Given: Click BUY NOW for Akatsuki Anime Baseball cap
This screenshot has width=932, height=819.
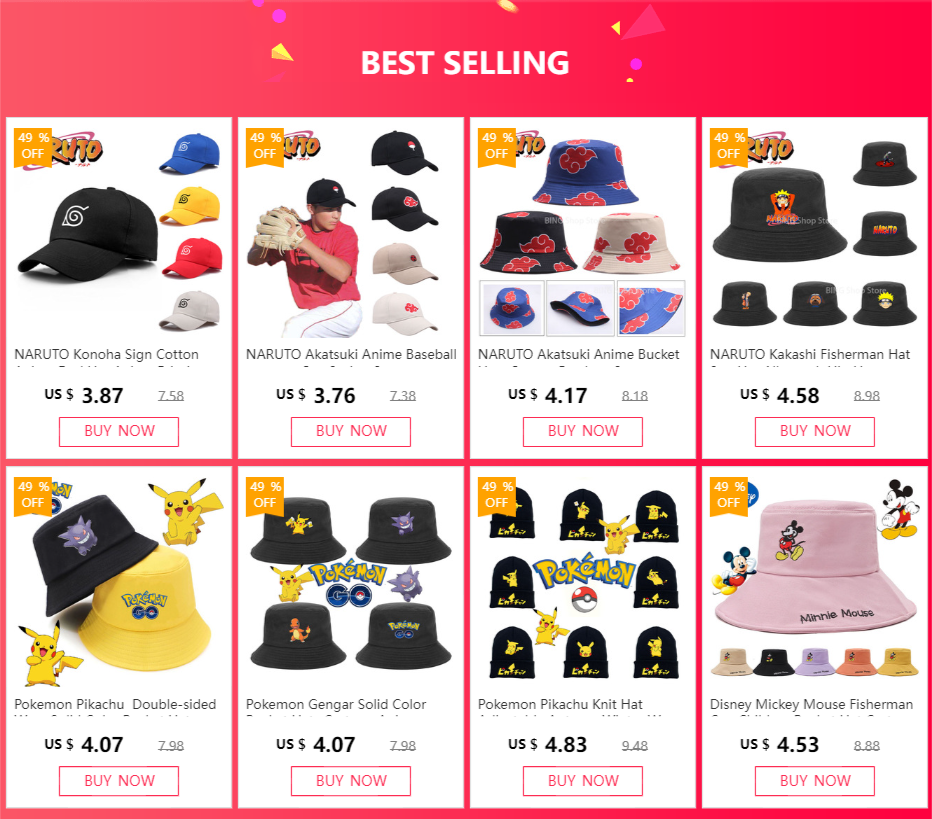Looking at the screenshot, I should click(x=351, y=431).
